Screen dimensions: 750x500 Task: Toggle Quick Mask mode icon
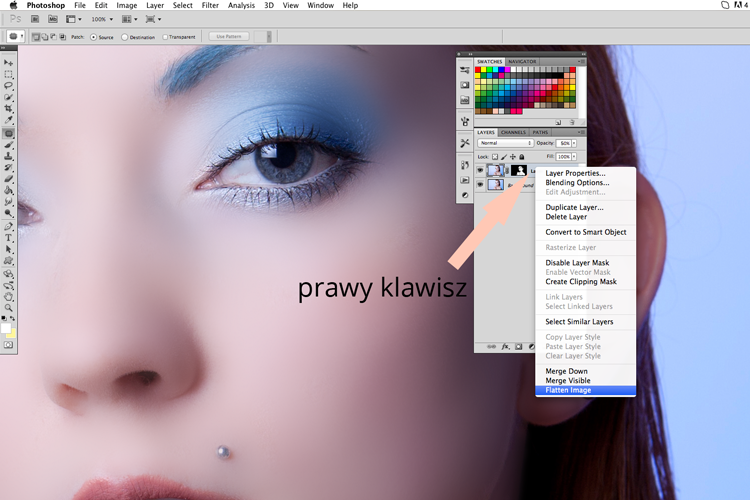8,345
